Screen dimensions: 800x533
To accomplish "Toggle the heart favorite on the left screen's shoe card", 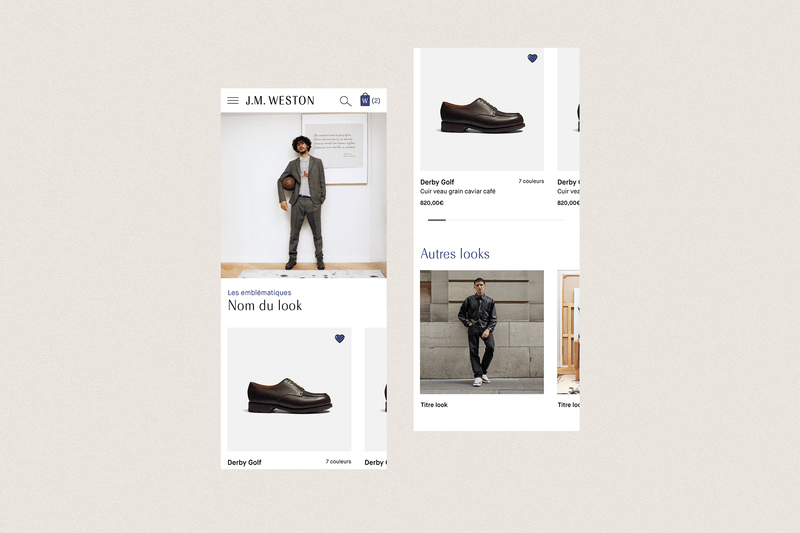I will coord(339,339).
